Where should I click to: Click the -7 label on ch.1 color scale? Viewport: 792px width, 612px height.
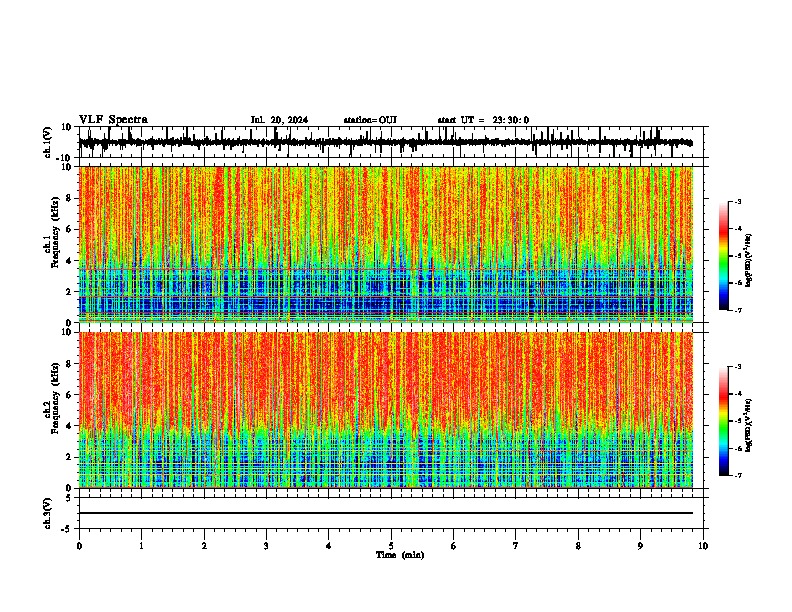(738, 310)
